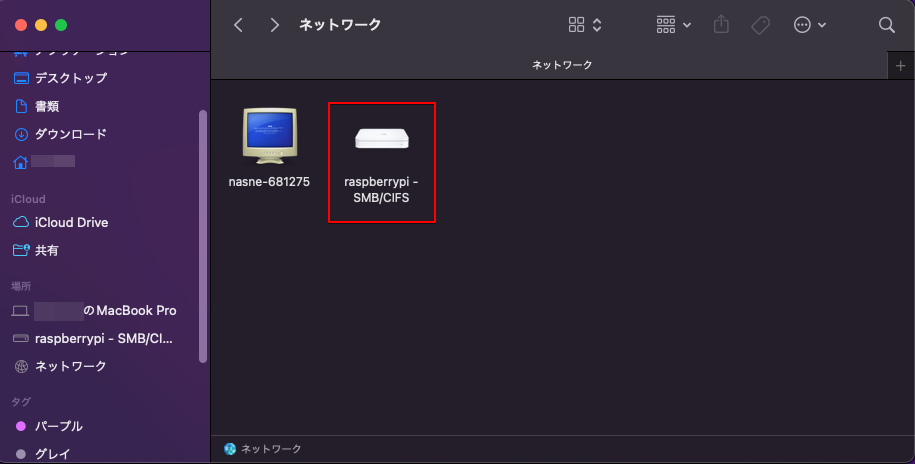This screenshot has width=915, height=464.
Task: Open the group-by arrangement dropdown
Action: coord(673,25)
